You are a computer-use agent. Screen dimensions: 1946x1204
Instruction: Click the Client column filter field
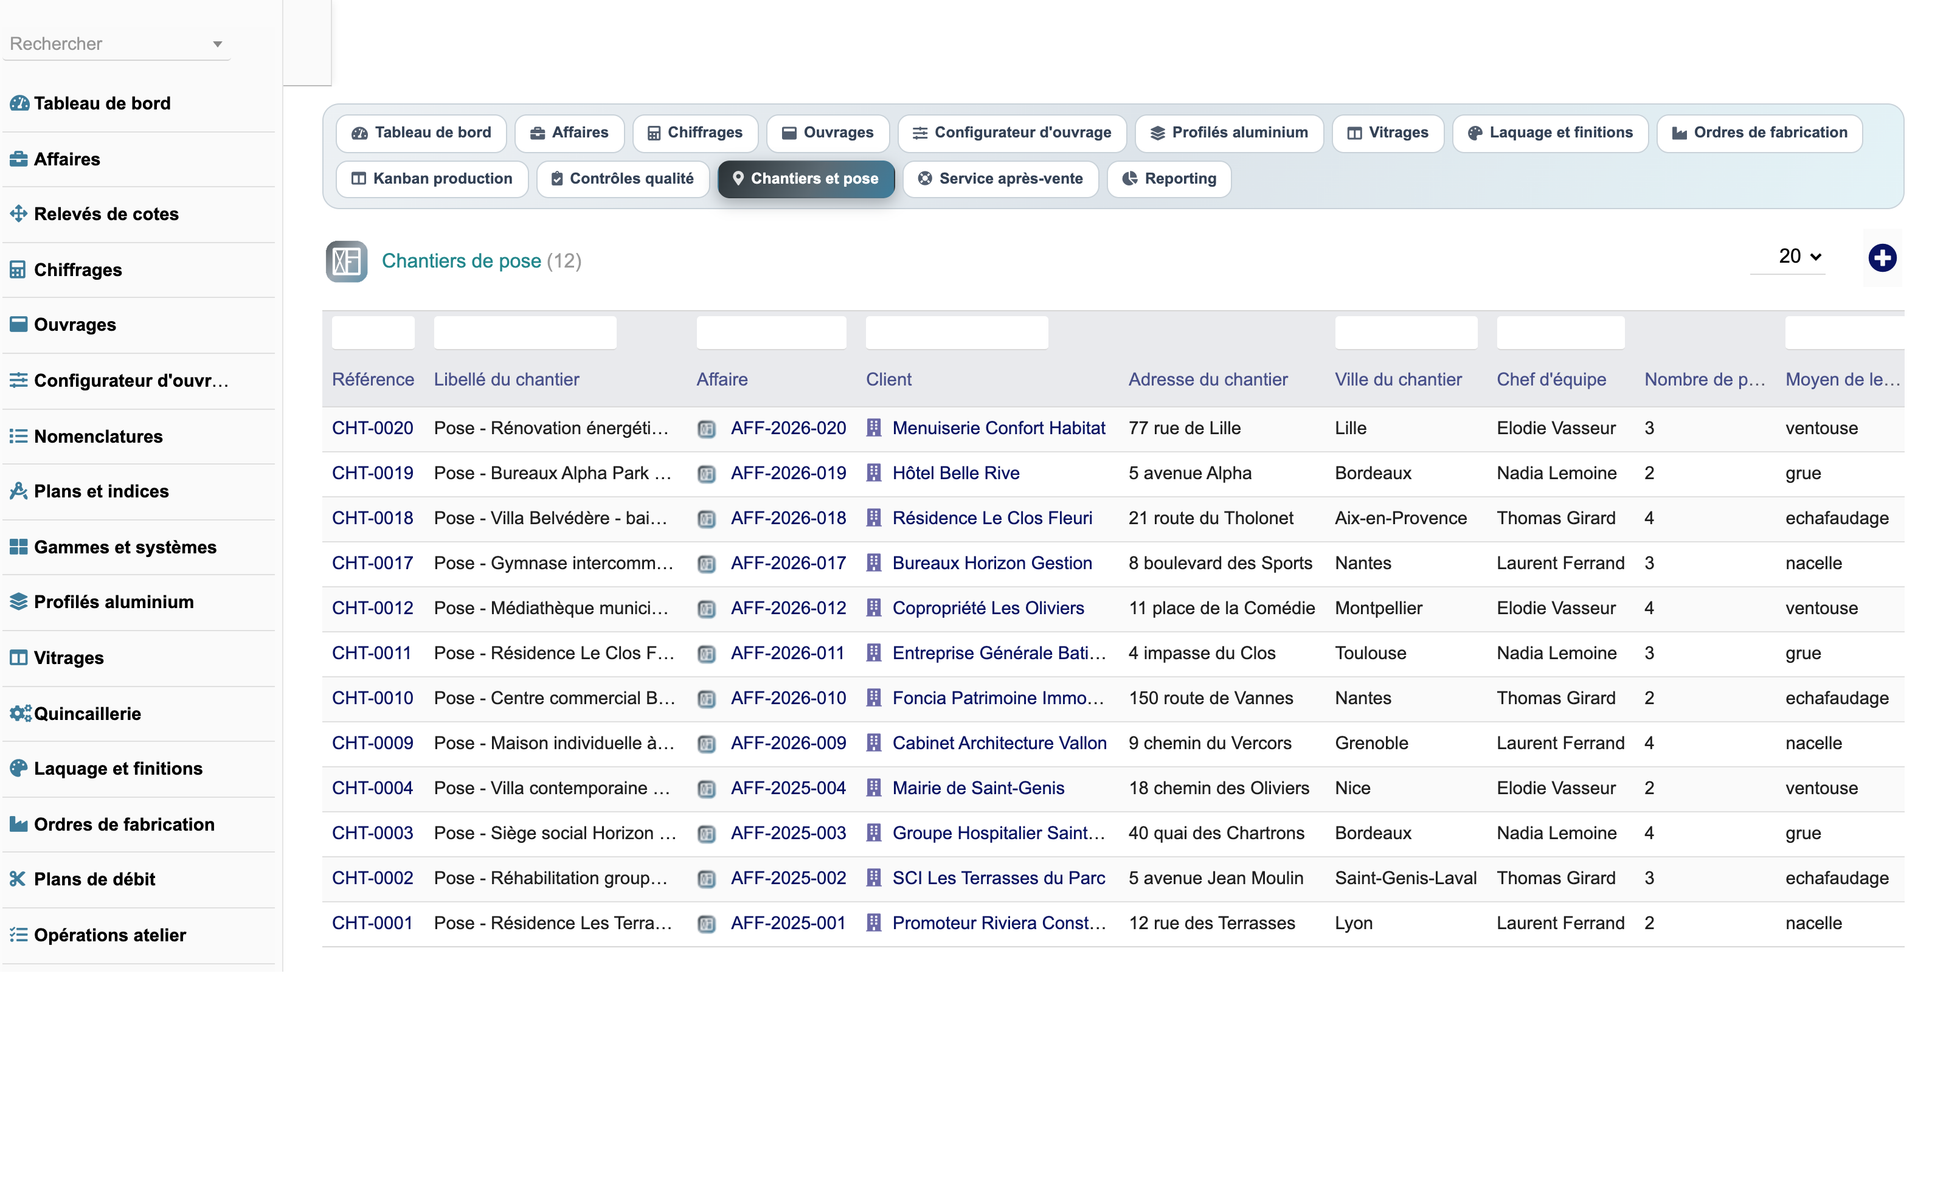click(x=957, y=332)
